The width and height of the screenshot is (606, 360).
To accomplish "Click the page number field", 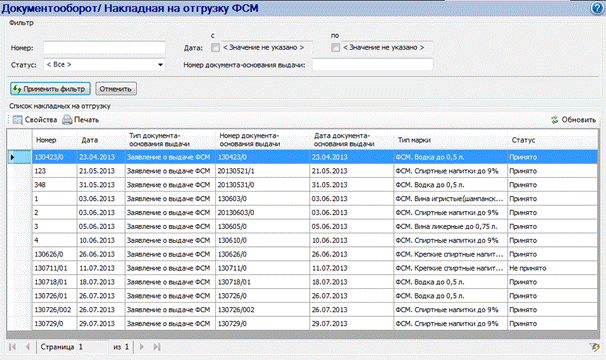I will click(93, 347).
